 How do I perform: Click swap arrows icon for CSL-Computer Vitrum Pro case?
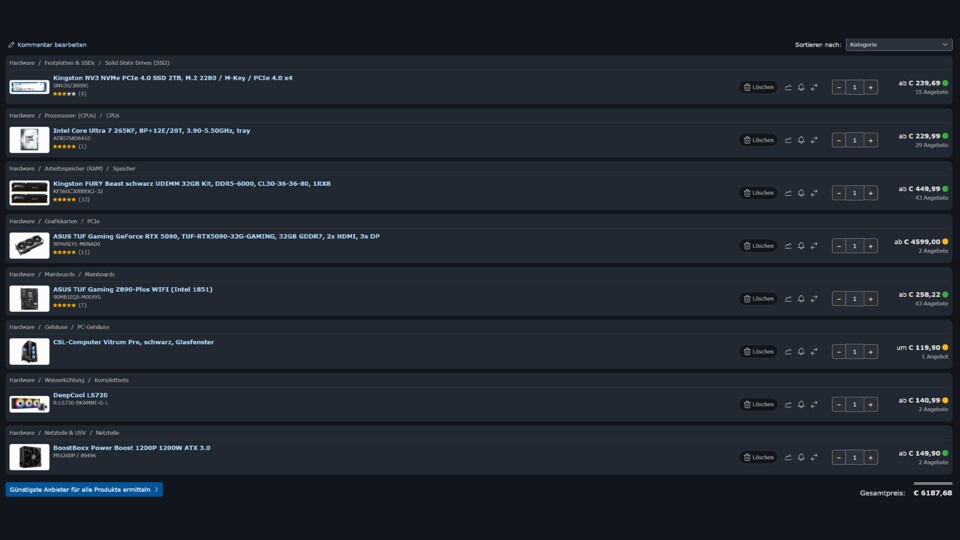coord(814,351)
